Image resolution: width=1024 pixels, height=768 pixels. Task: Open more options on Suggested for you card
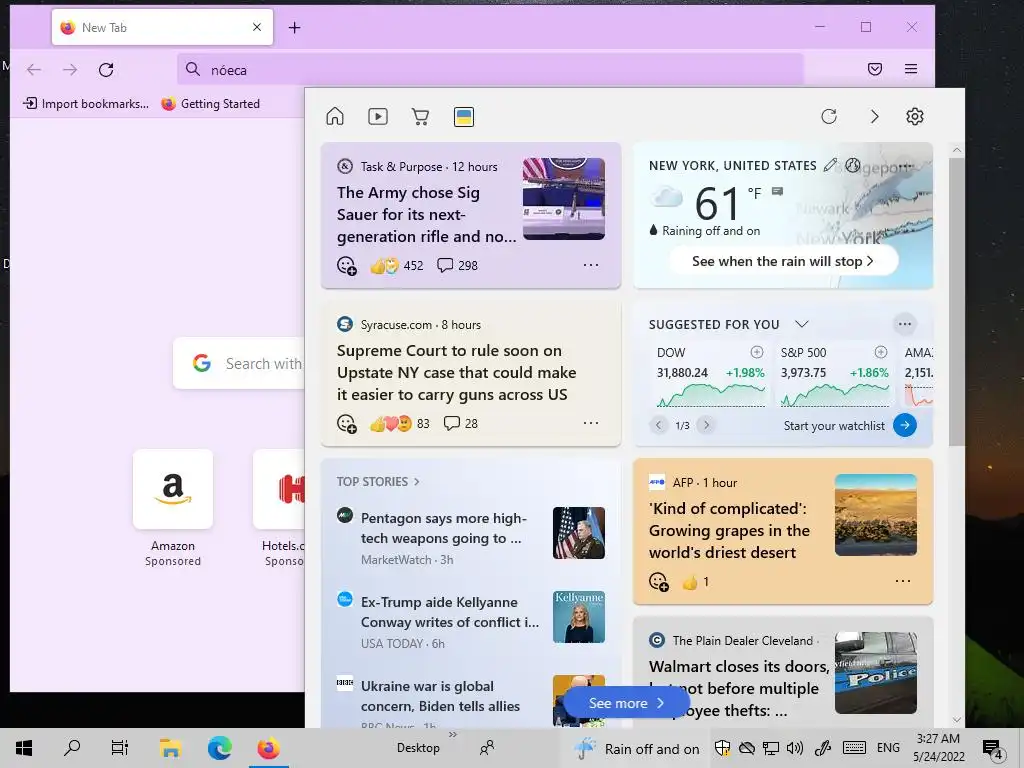point(904,324)
